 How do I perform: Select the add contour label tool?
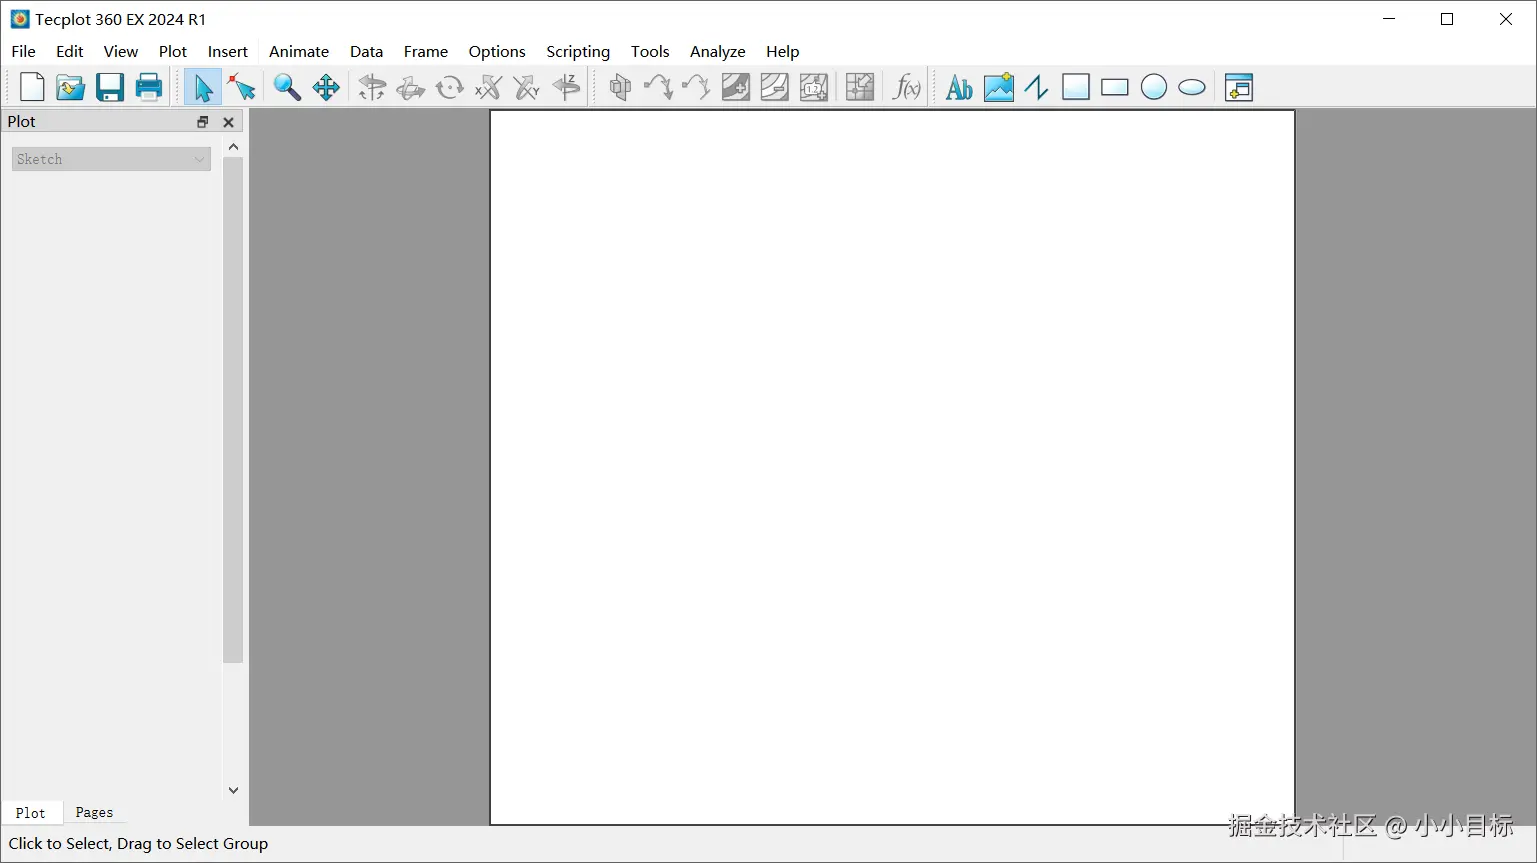(814, 88)
